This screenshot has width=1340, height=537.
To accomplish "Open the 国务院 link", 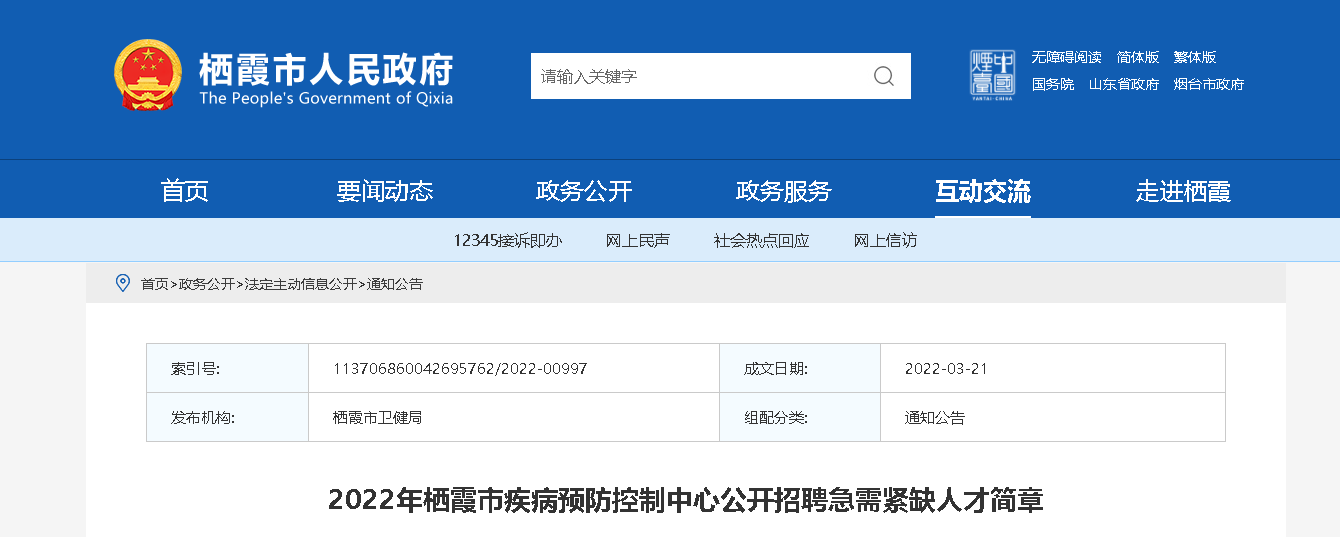I will 1053,84.
